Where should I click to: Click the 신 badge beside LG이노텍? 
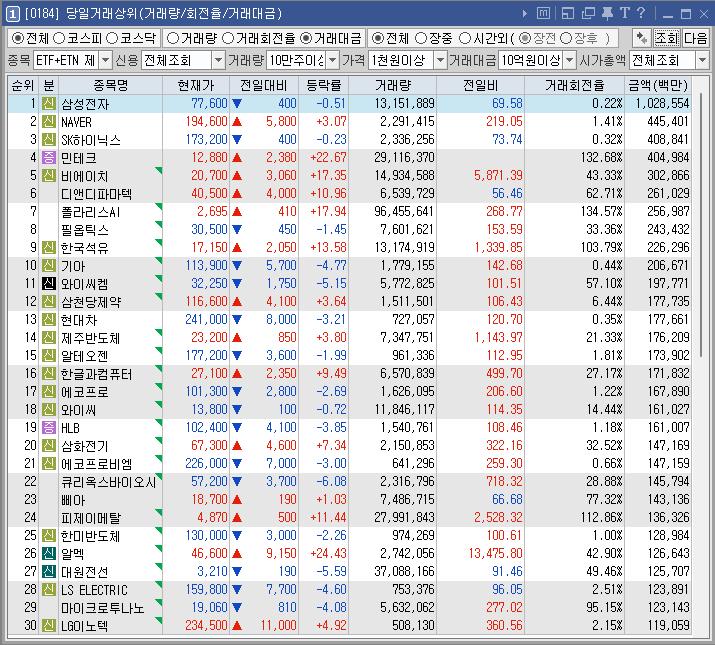click(x=49, y=625)
